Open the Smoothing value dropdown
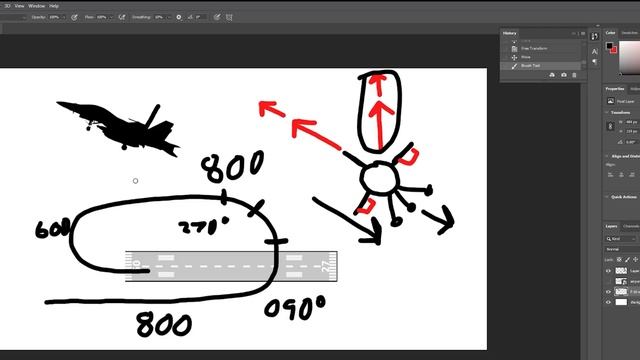This screenshot has height=360, width=640. point(169,17)
